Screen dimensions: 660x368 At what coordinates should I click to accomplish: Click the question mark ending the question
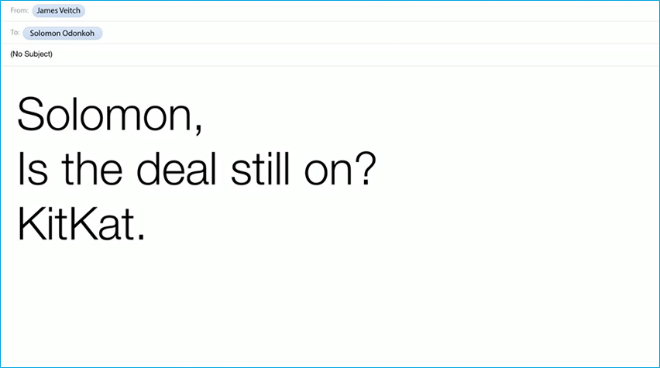click(x=365, y=168)
